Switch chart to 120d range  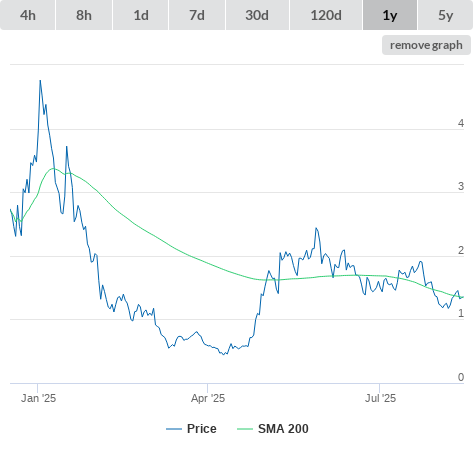coord(326,15)
